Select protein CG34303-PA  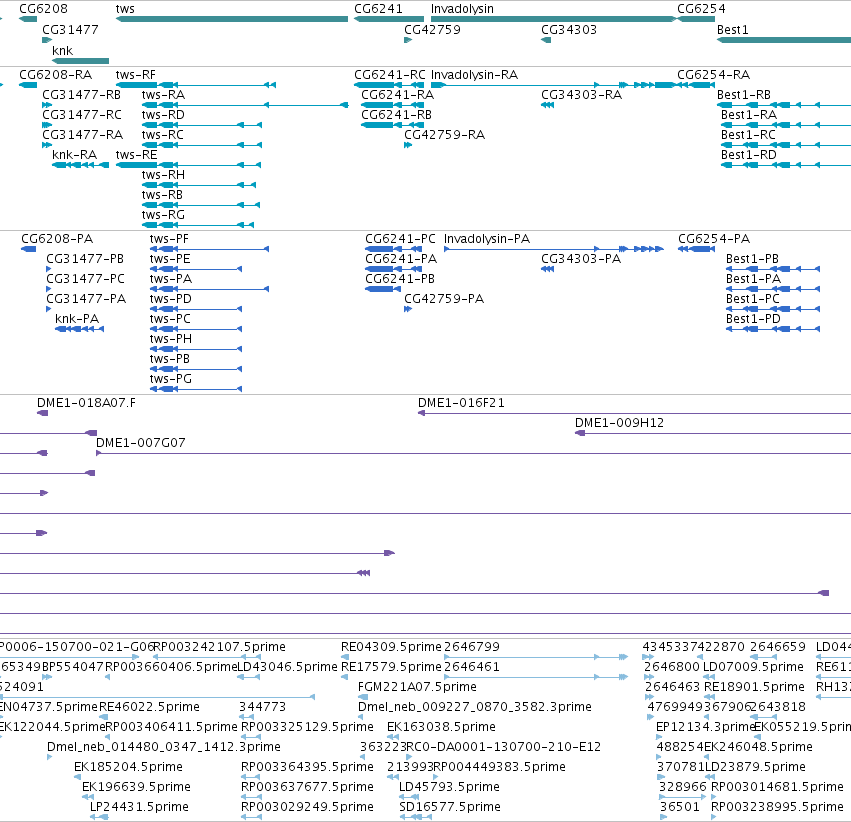[548, 269]
